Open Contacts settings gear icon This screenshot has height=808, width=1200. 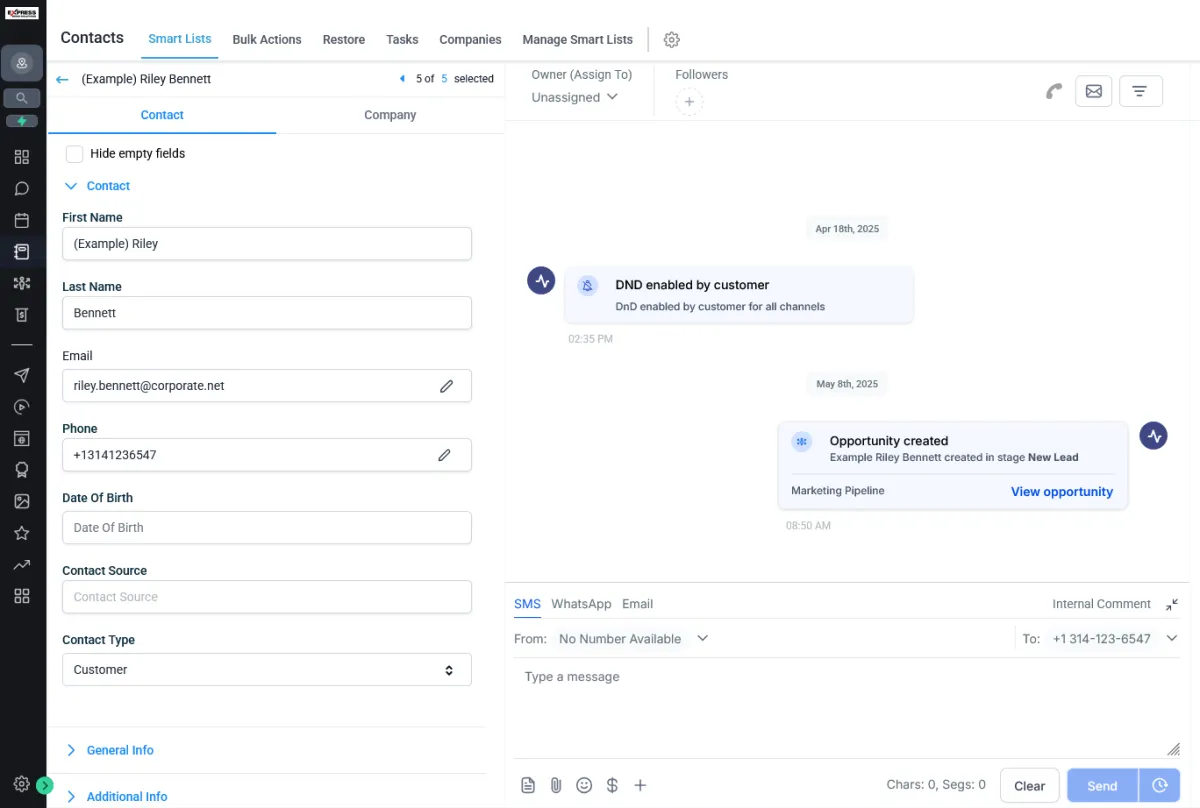pos(672,40)
